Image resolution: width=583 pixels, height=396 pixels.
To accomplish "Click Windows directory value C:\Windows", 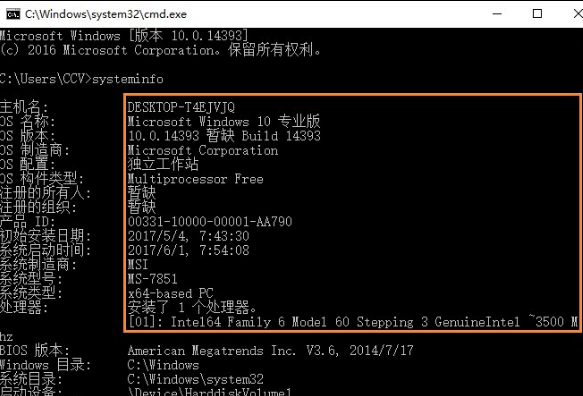I will (163, 365).
